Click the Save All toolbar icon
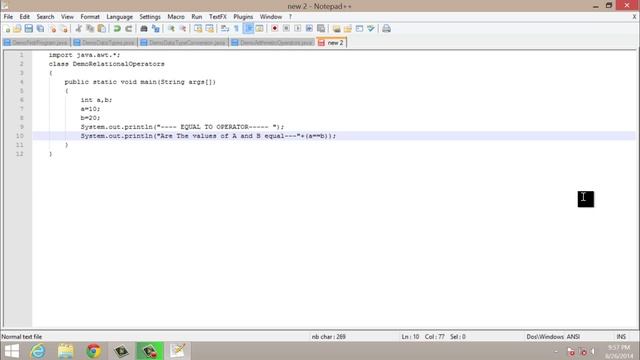The height and width of the screenshot is (360, 640). point(40,29)
